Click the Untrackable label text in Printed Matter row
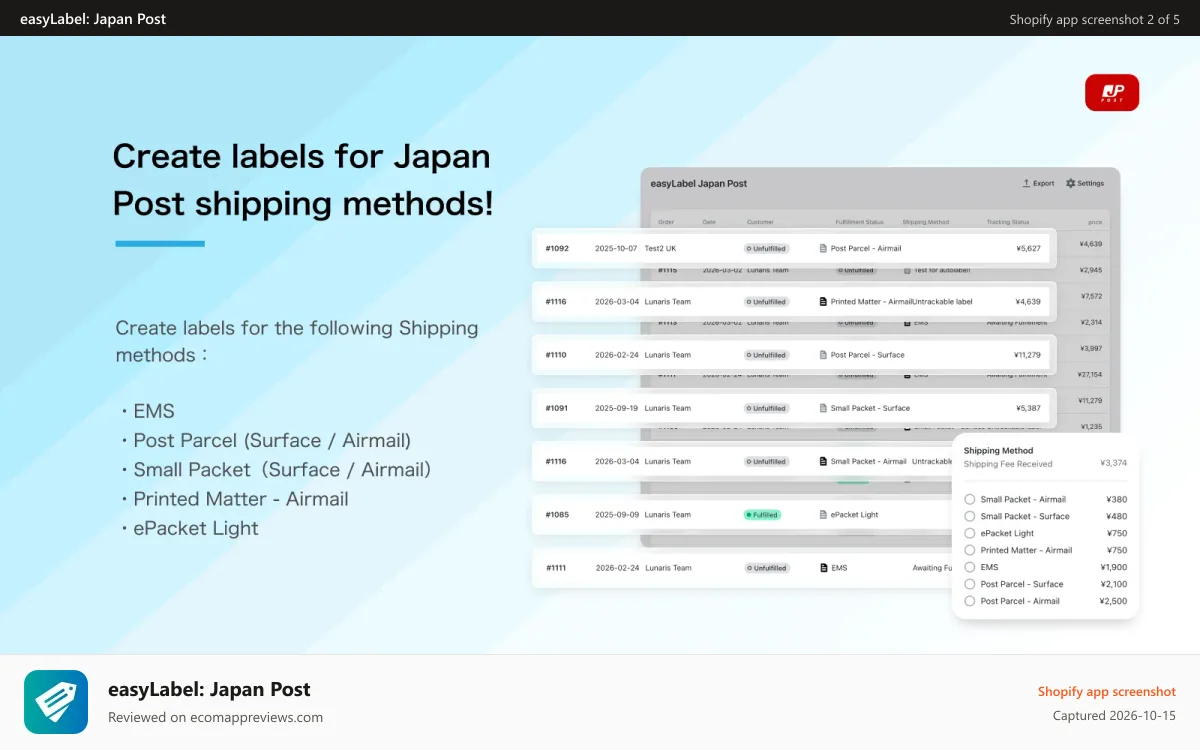 tap(942, 301)
